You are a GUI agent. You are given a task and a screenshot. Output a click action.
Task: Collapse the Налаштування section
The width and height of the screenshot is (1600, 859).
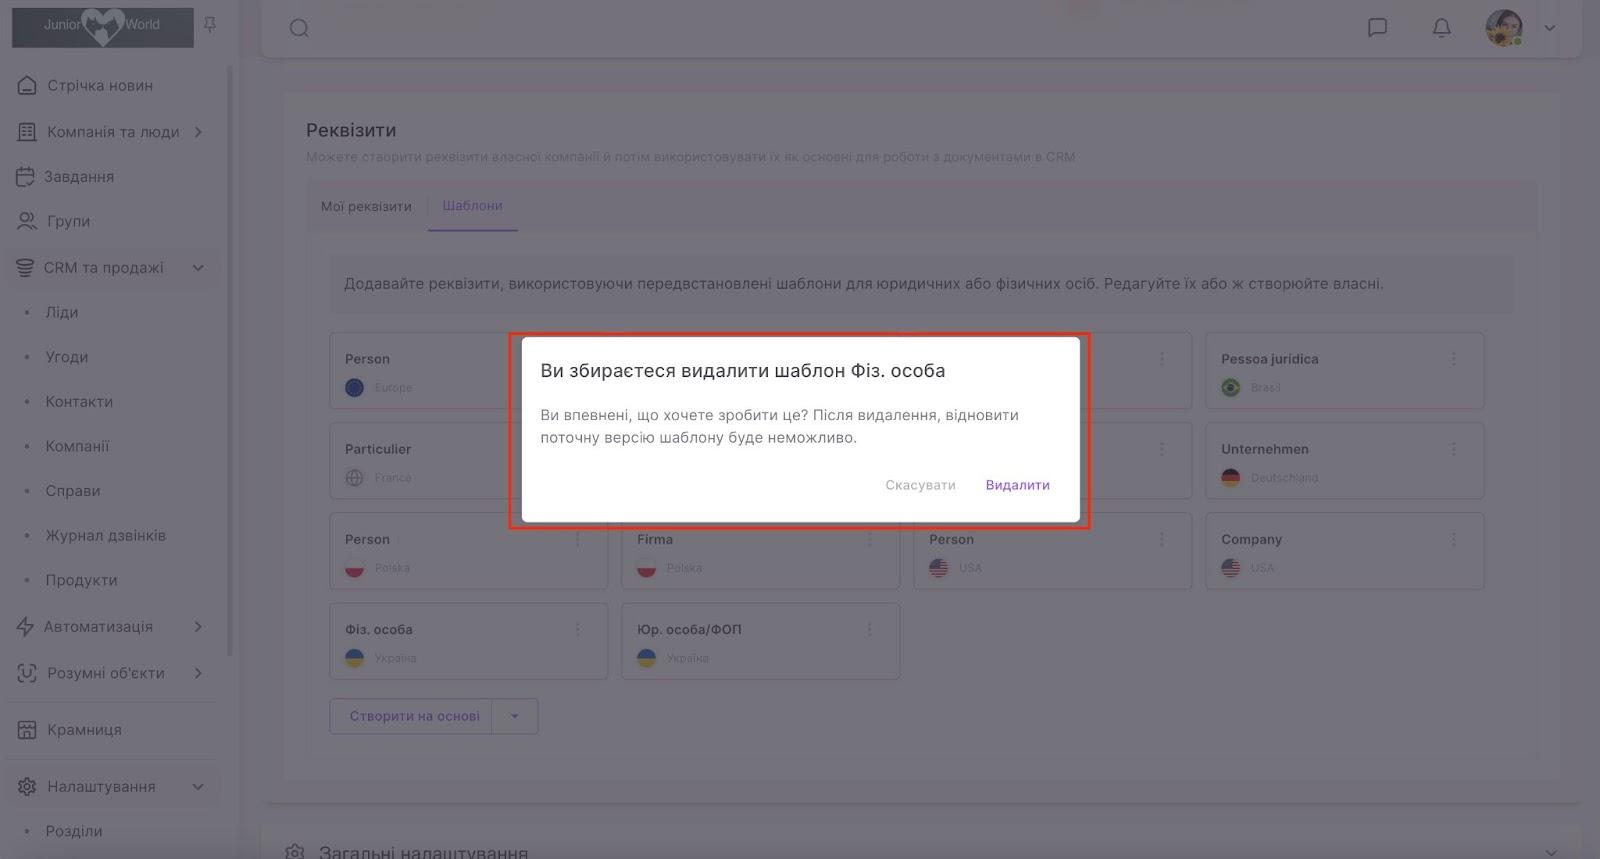(198, 787)
